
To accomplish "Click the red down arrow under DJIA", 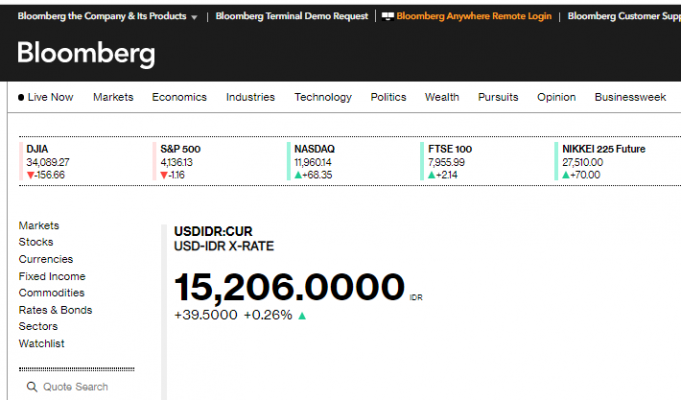I will click(x=31, y=175).
